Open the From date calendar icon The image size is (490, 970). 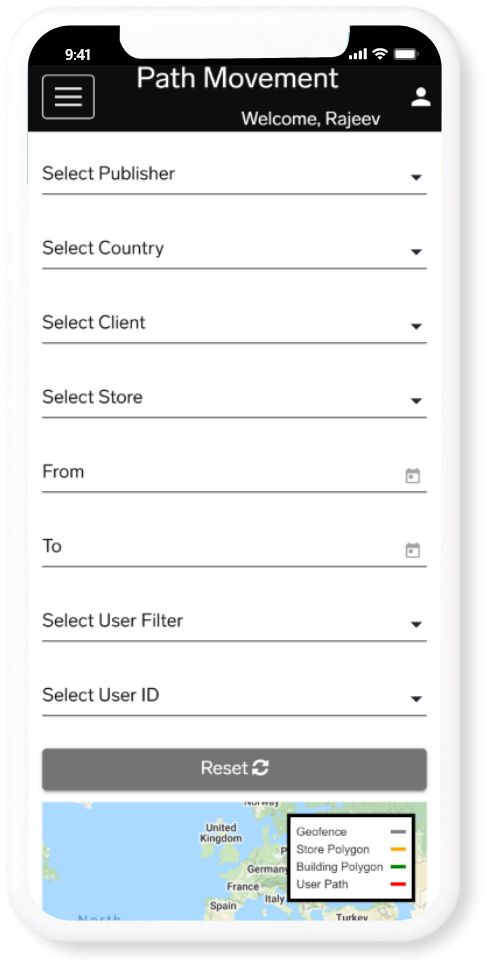pyautogui.click(x=413, y=476)
